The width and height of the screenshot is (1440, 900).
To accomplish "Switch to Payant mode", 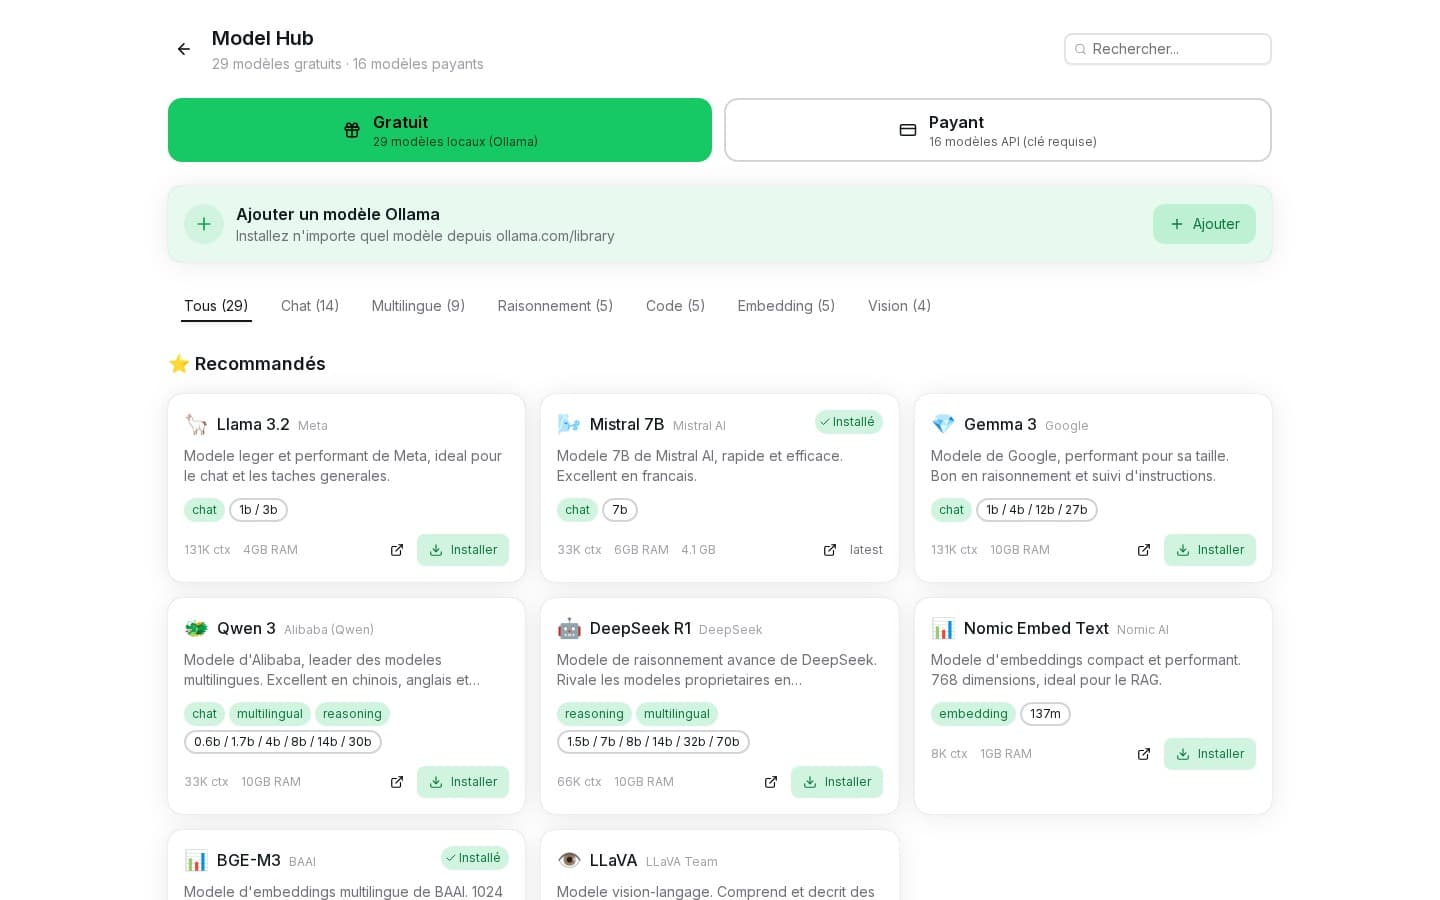I will [x=997, y=130].
